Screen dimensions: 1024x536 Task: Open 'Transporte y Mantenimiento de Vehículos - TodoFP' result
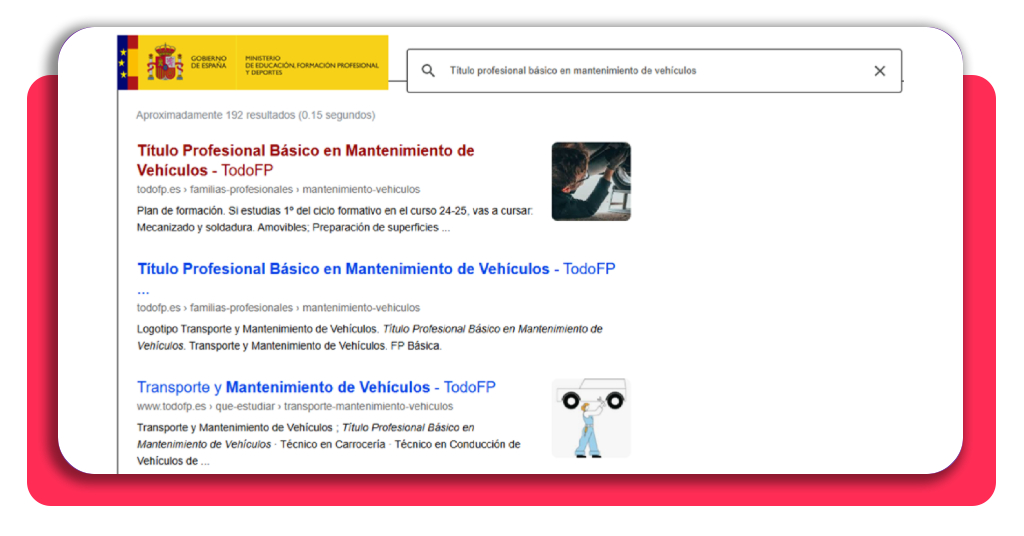316,387
